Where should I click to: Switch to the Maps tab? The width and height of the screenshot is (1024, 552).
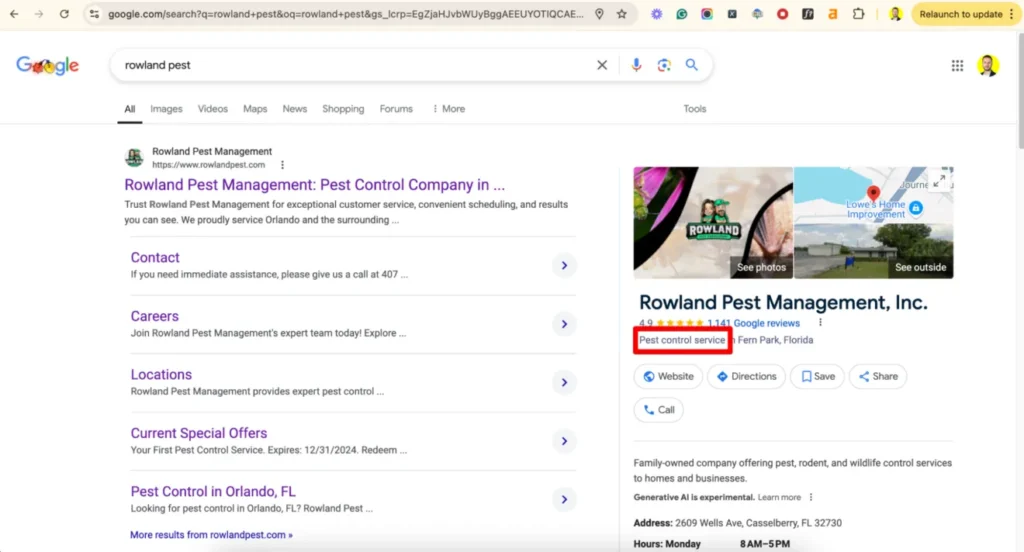[255, 109]
